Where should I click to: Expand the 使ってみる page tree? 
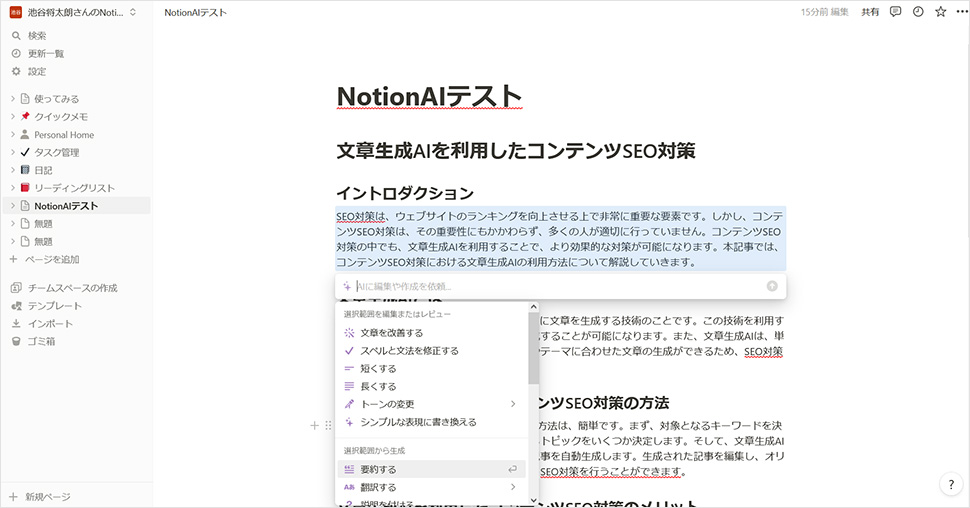12,98
